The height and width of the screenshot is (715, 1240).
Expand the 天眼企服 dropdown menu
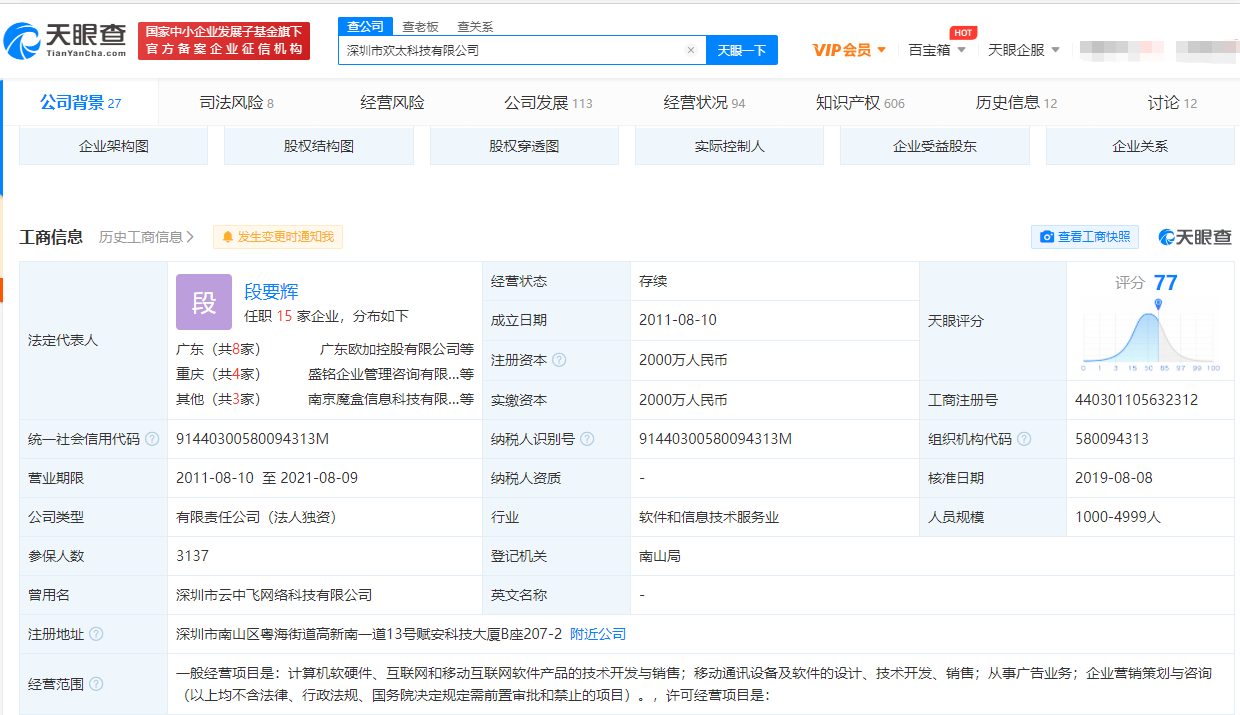tap(1024, 50)
